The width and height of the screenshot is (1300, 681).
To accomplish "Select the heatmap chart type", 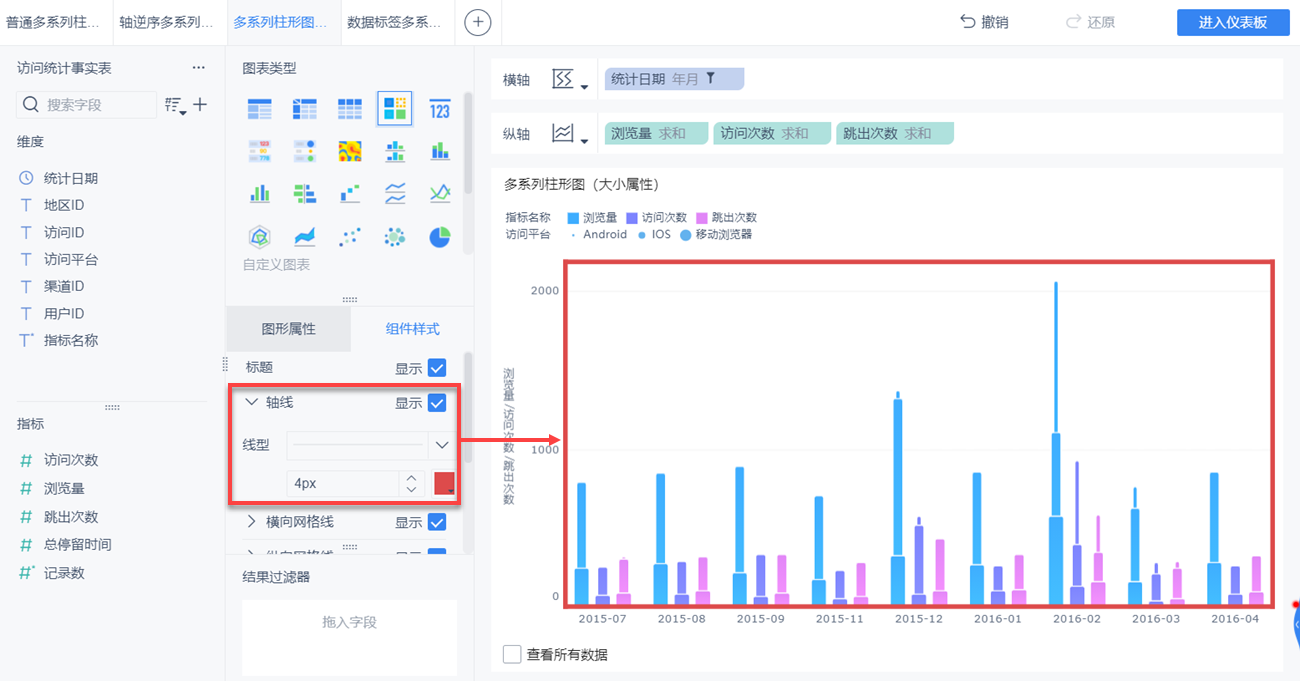I will (350, 151).
